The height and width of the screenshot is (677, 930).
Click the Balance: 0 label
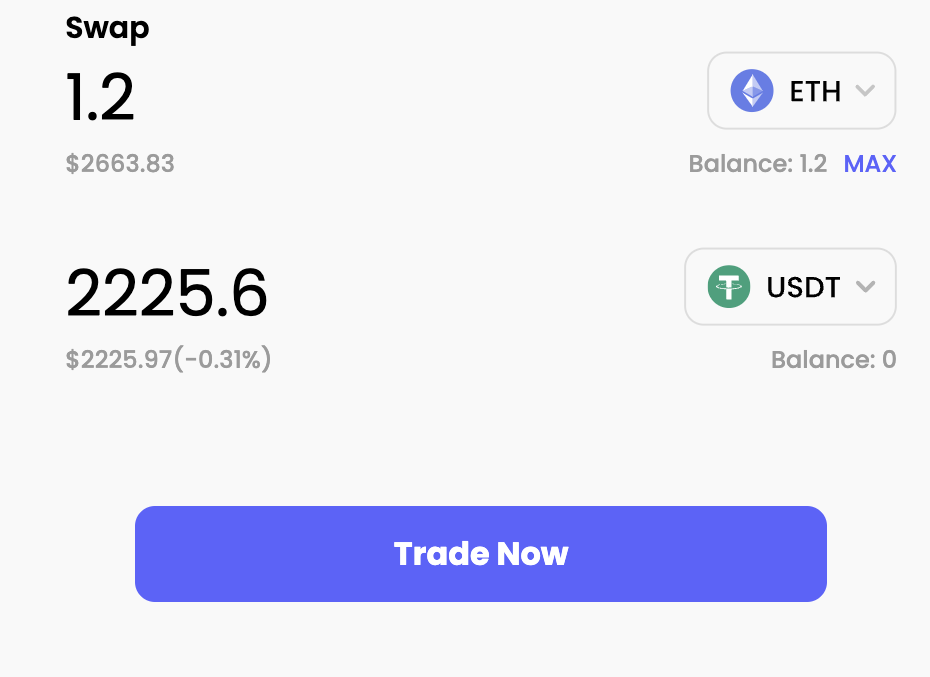(x=834, y=359)
